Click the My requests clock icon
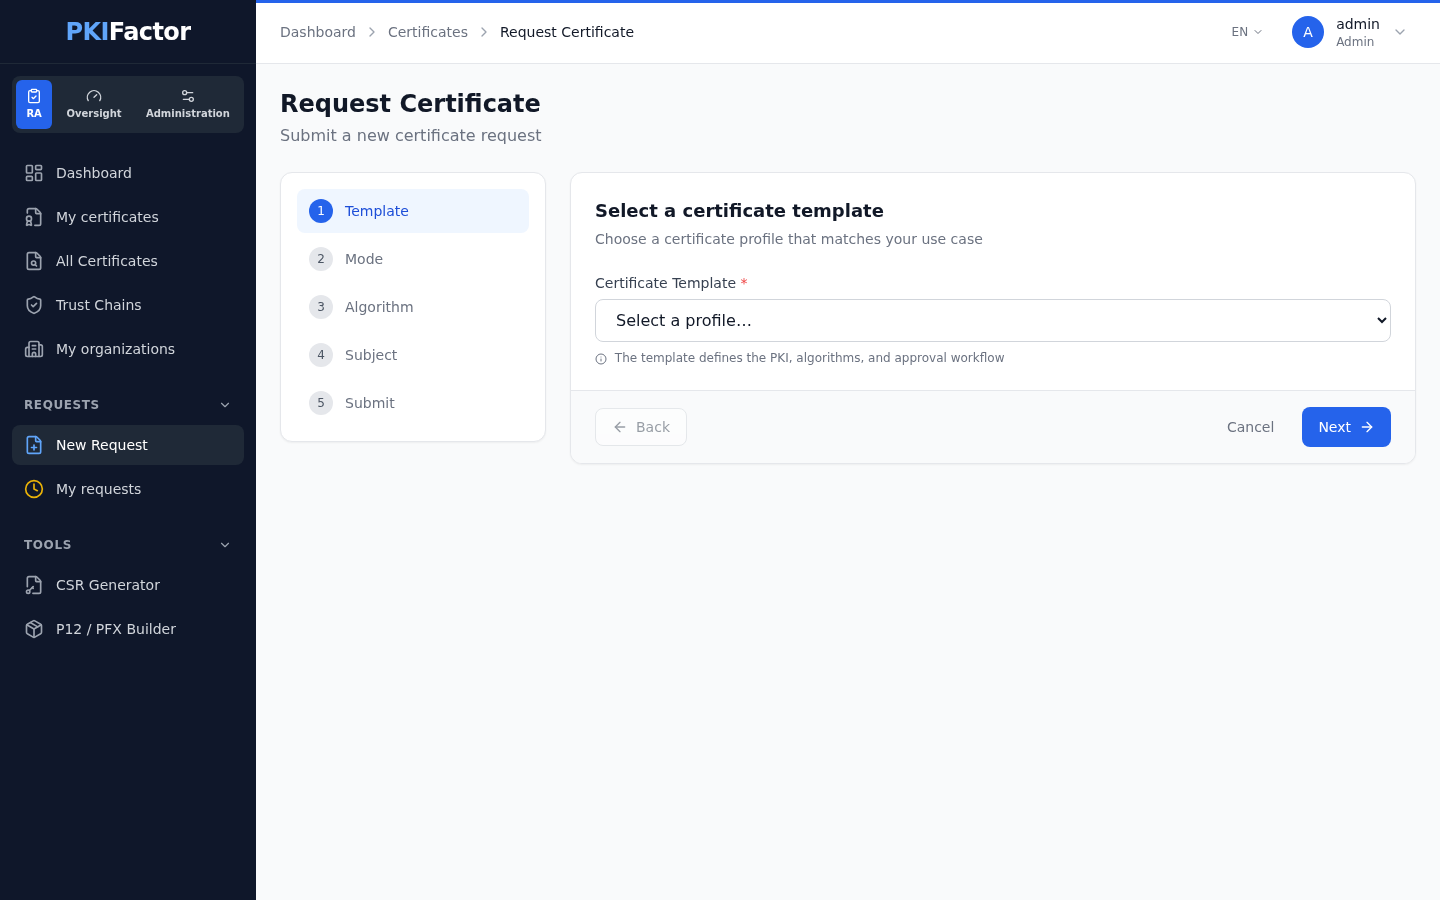Screen dimensions: 1440x900 coord(34,489)
